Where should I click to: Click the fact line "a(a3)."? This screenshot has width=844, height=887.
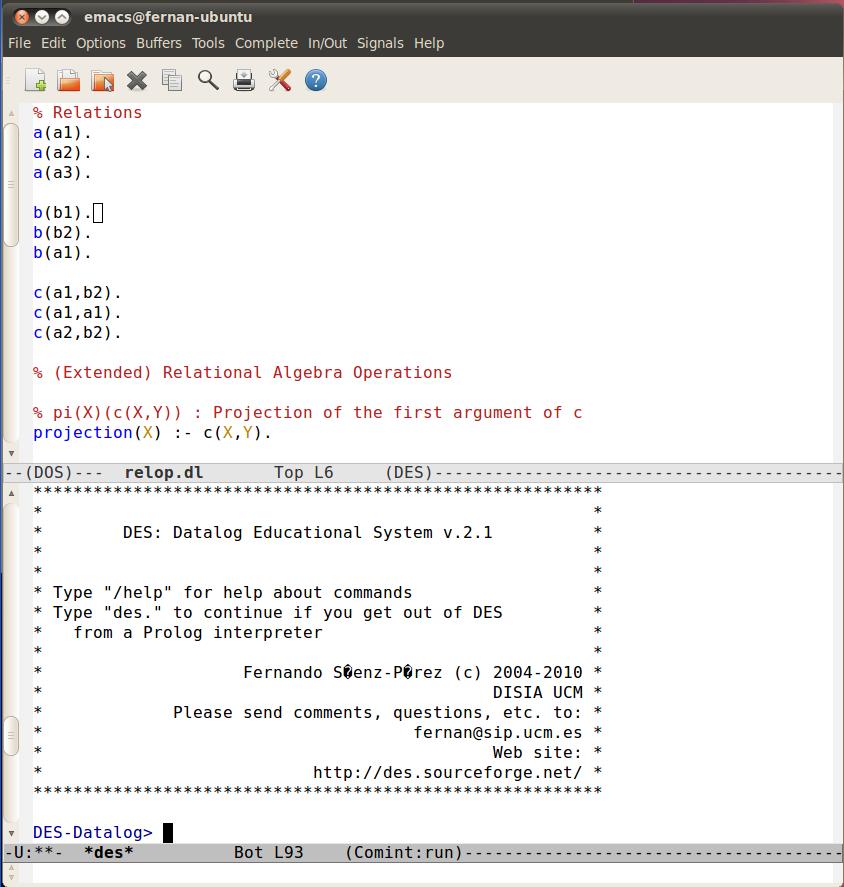(62, 173)
